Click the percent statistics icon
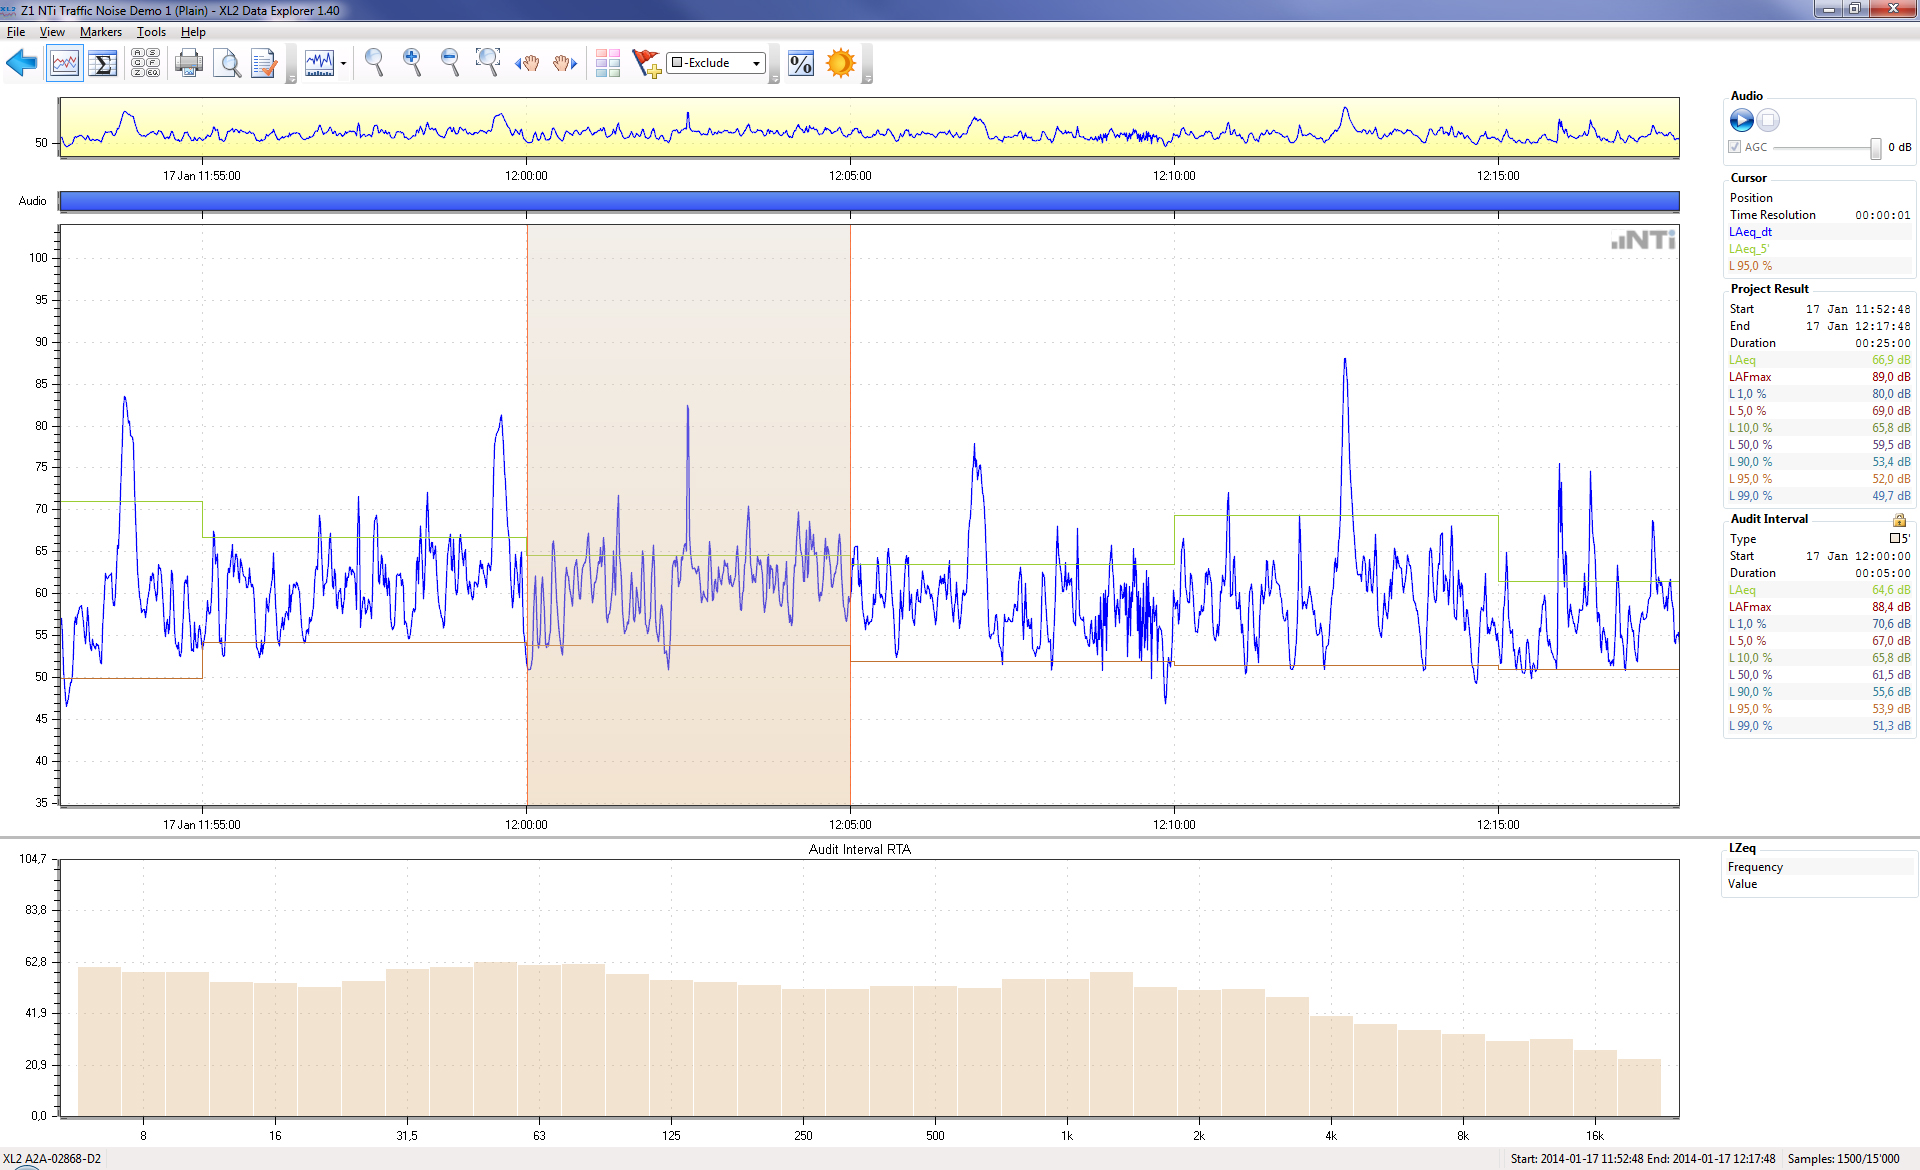Image resolution: width=1920 pixels, height=1170 pixels. coord(800,64)
